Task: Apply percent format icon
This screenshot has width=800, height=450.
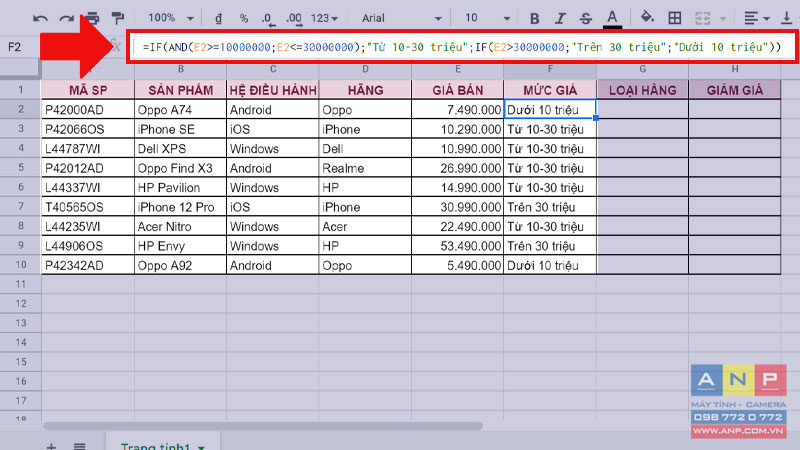Action: coord(244,18)
